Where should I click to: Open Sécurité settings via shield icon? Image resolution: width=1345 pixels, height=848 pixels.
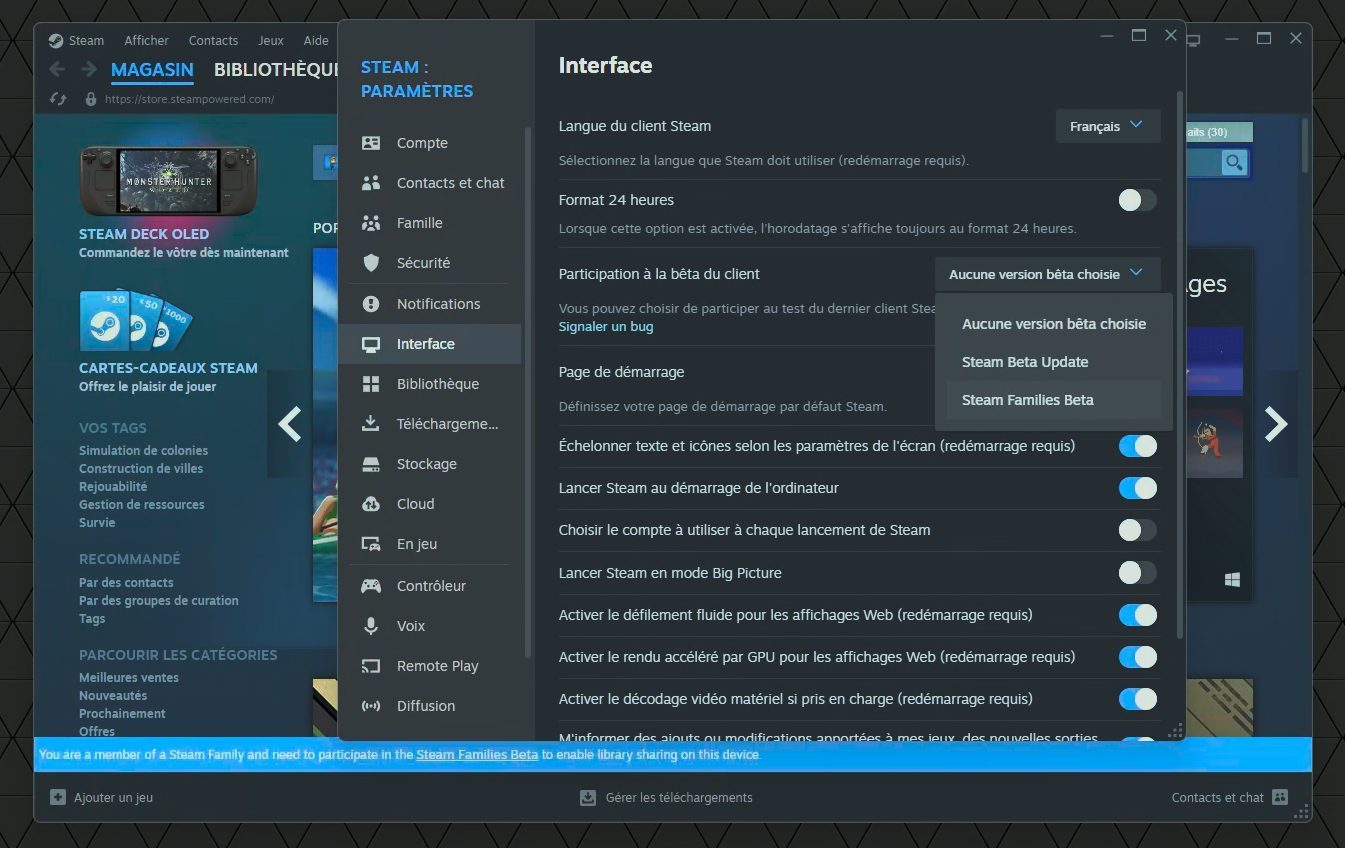pos(371,263)
